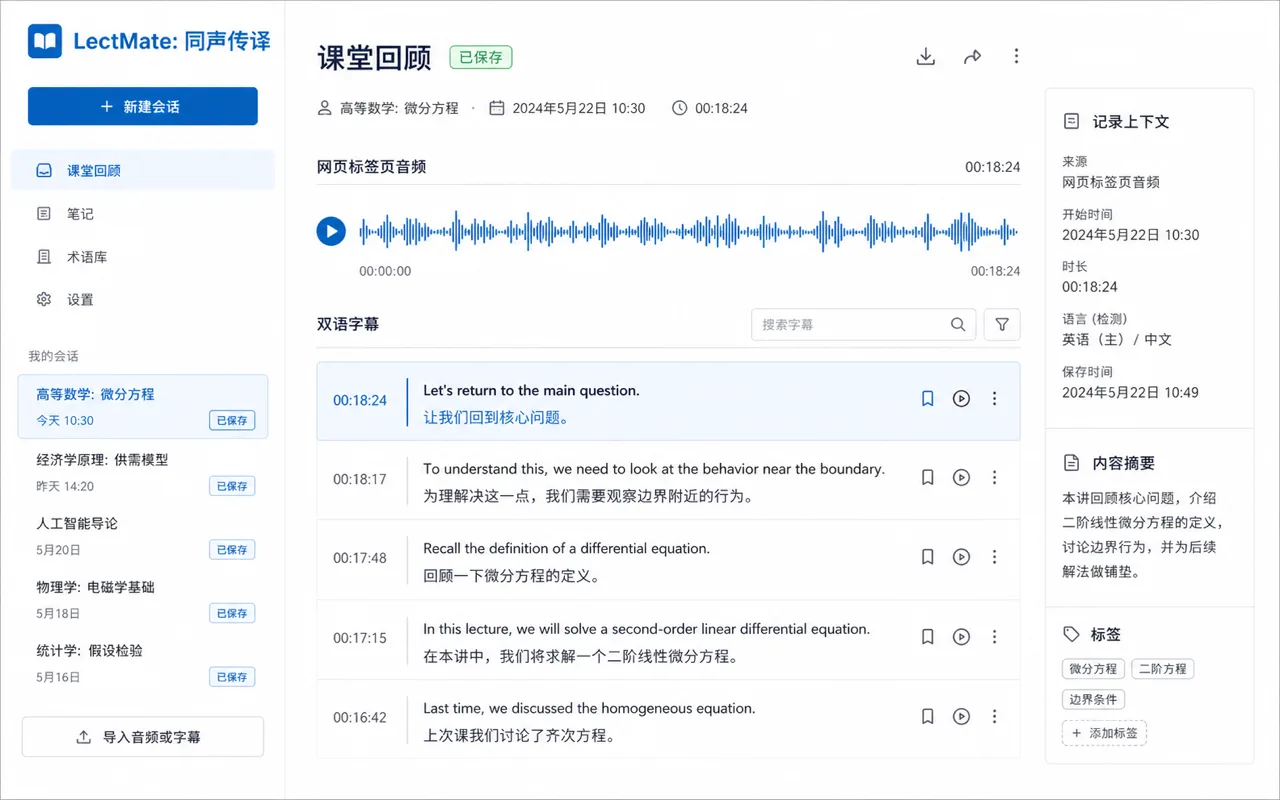Screen dimensions: 1280x800
Task: Open the 课堂回顾 sidebar section
Action: (143, 170)
